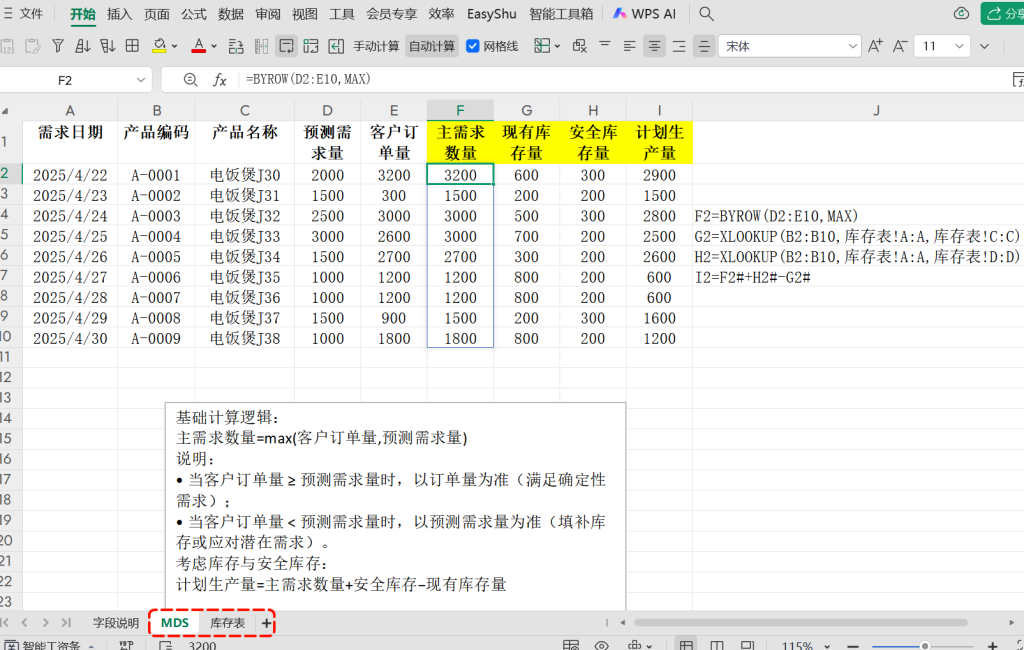This screenshot has width=1024, height=650.
Task: Switch to the 插入 tab
Action: click(120, 14)
